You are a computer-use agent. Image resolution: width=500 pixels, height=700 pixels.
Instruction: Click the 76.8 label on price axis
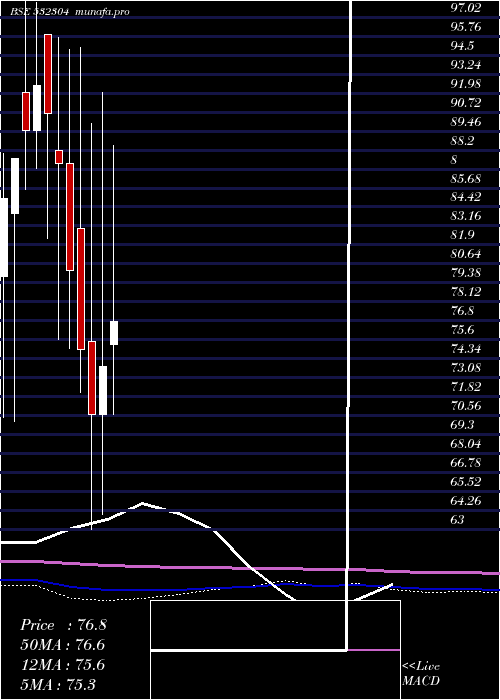tap(462, 311)
